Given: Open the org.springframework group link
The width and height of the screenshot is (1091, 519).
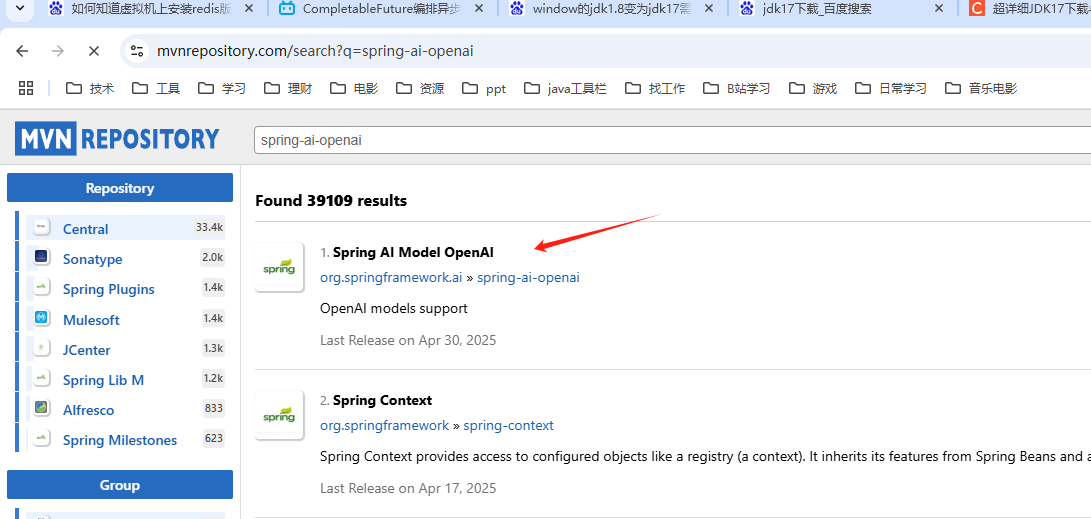Looking at the screenshot, I should [x=385, y=425].
